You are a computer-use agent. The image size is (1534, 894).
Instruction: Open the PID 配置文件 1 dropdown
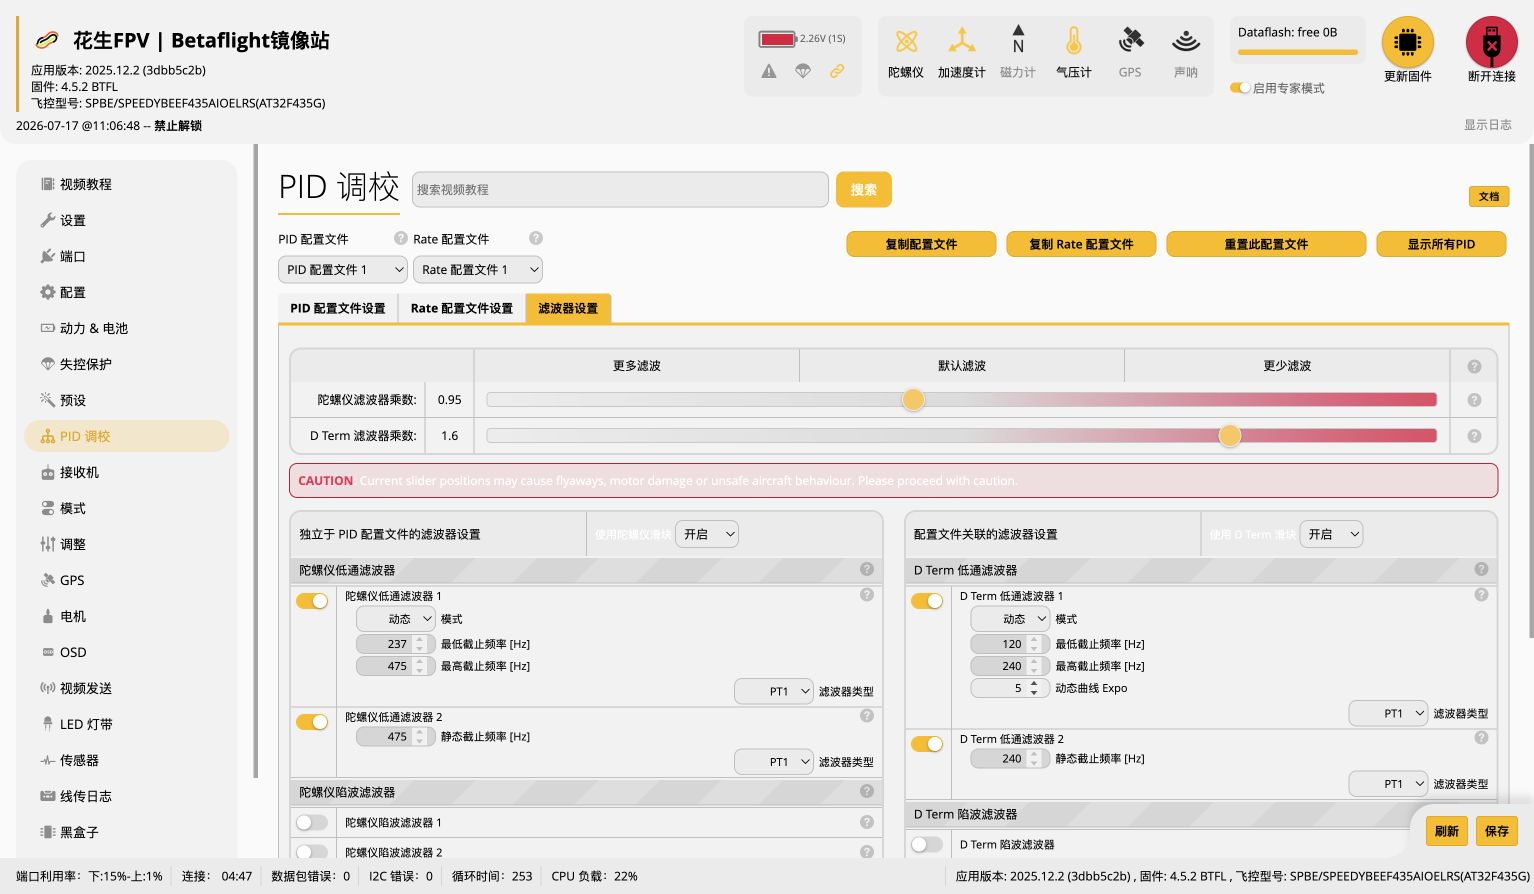(x=343, y=270)
